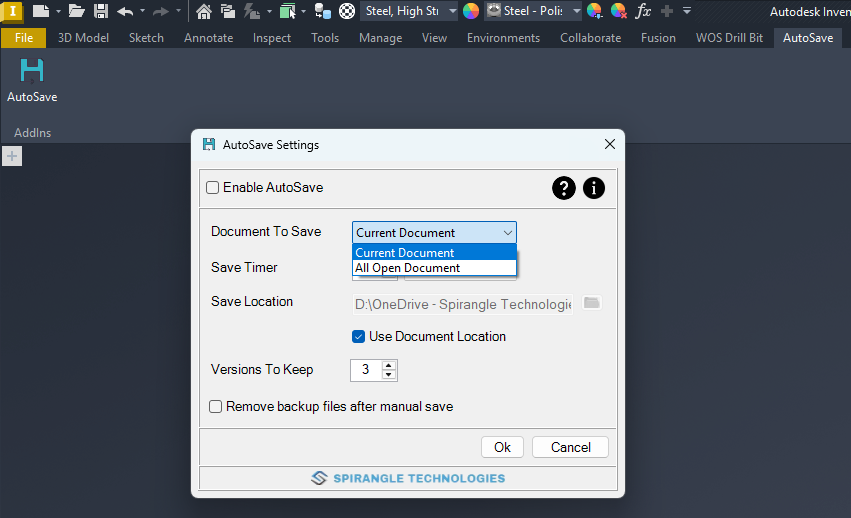Switch to the Manage tab
851x518 pixels.
tap(380, 38)
